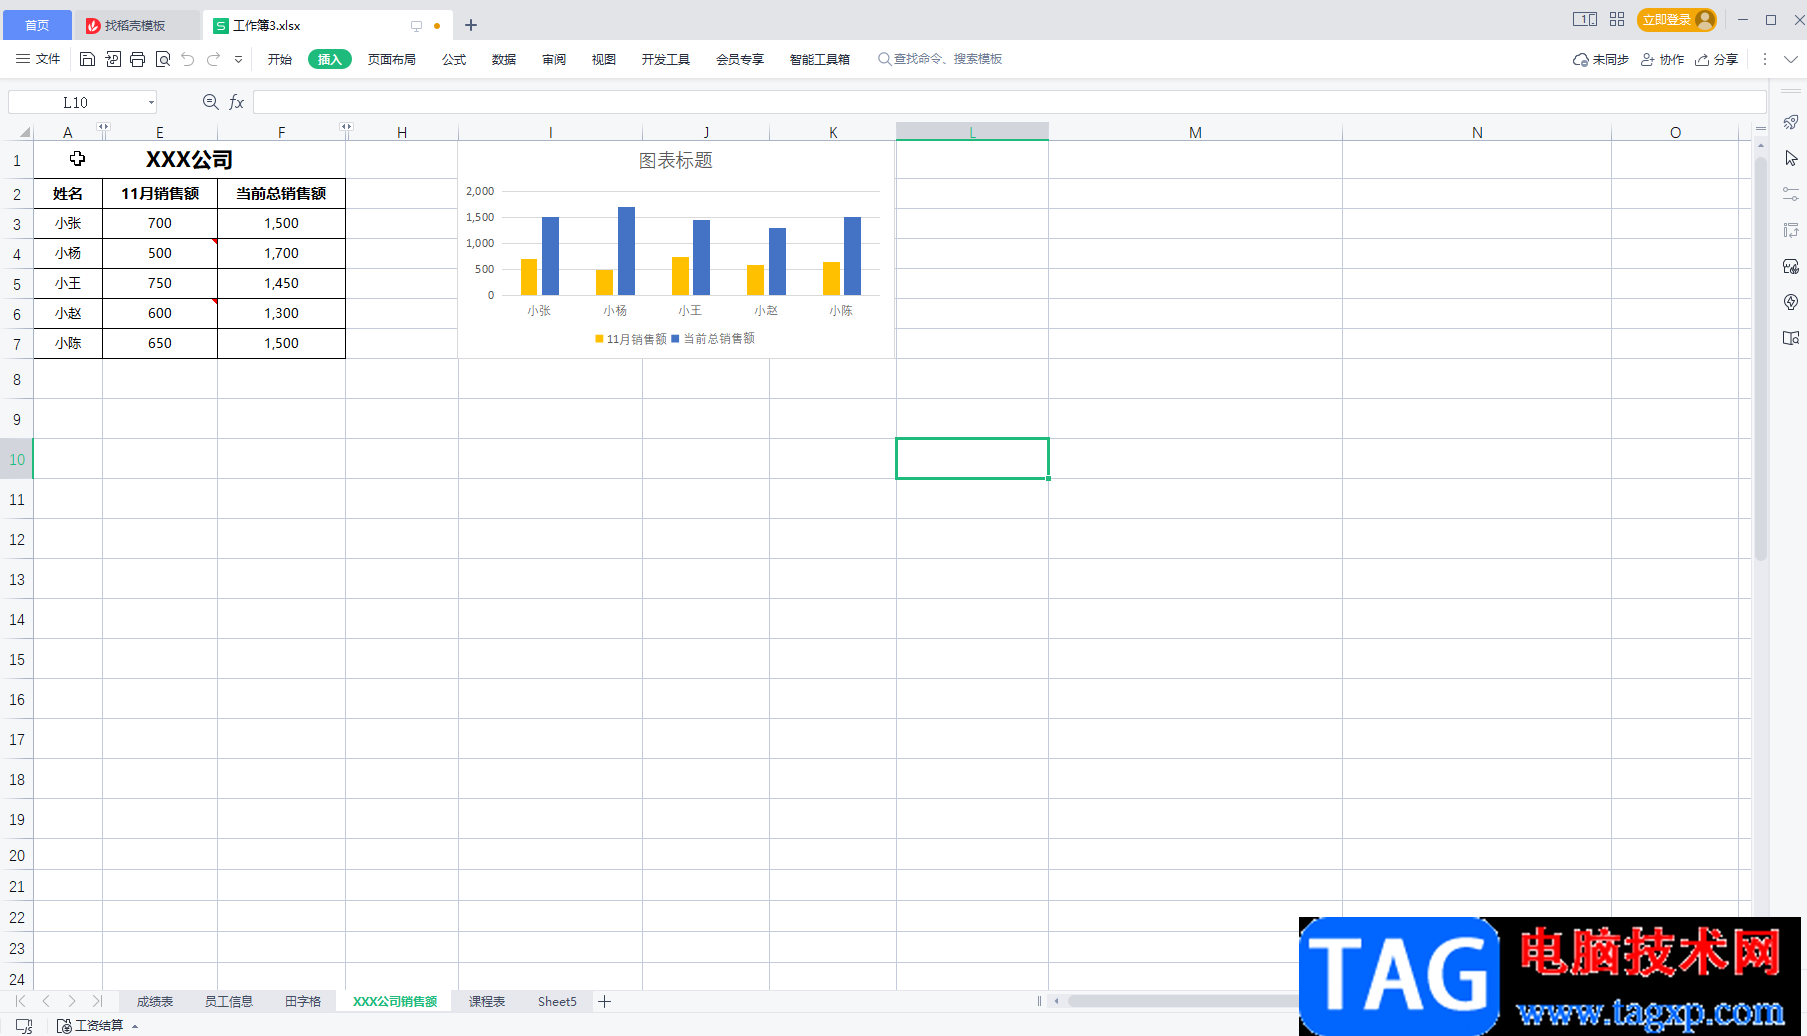1807x1036 pixels.
Task: Select row 10 header
Action: point(17,459)
